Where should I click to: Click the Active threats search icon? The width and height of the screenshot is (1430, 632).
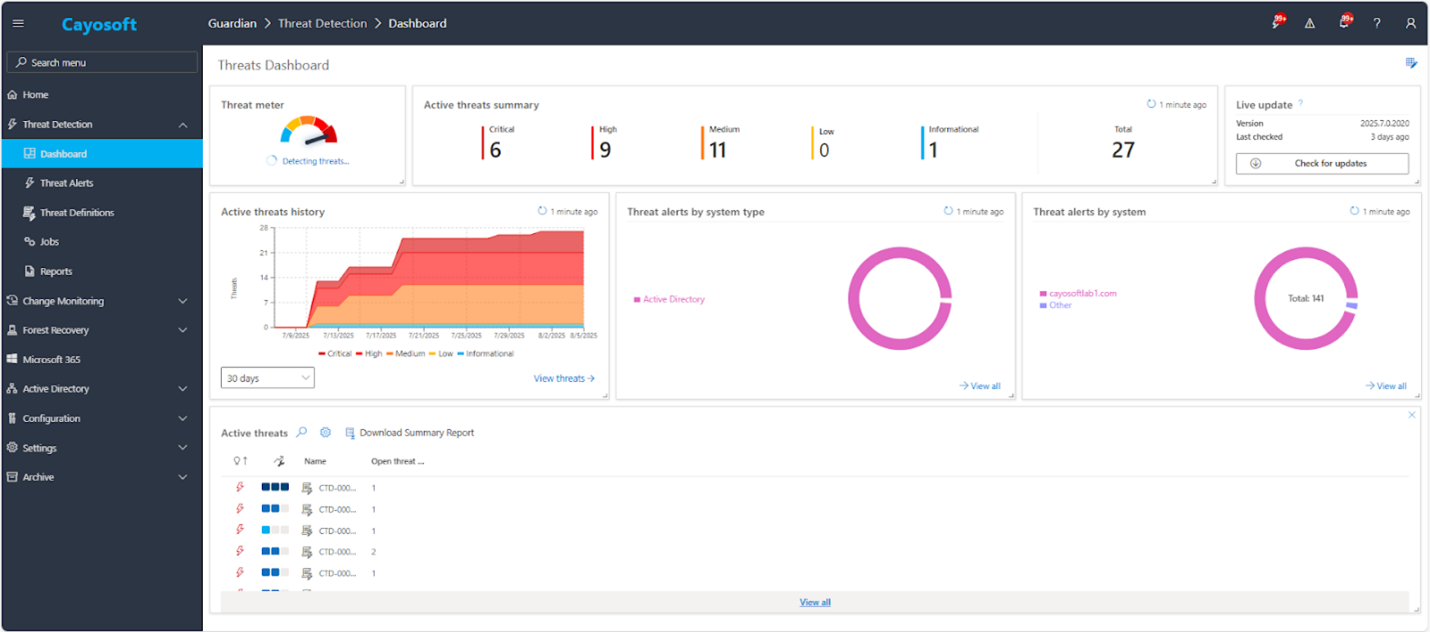click(x=302, y=433)
